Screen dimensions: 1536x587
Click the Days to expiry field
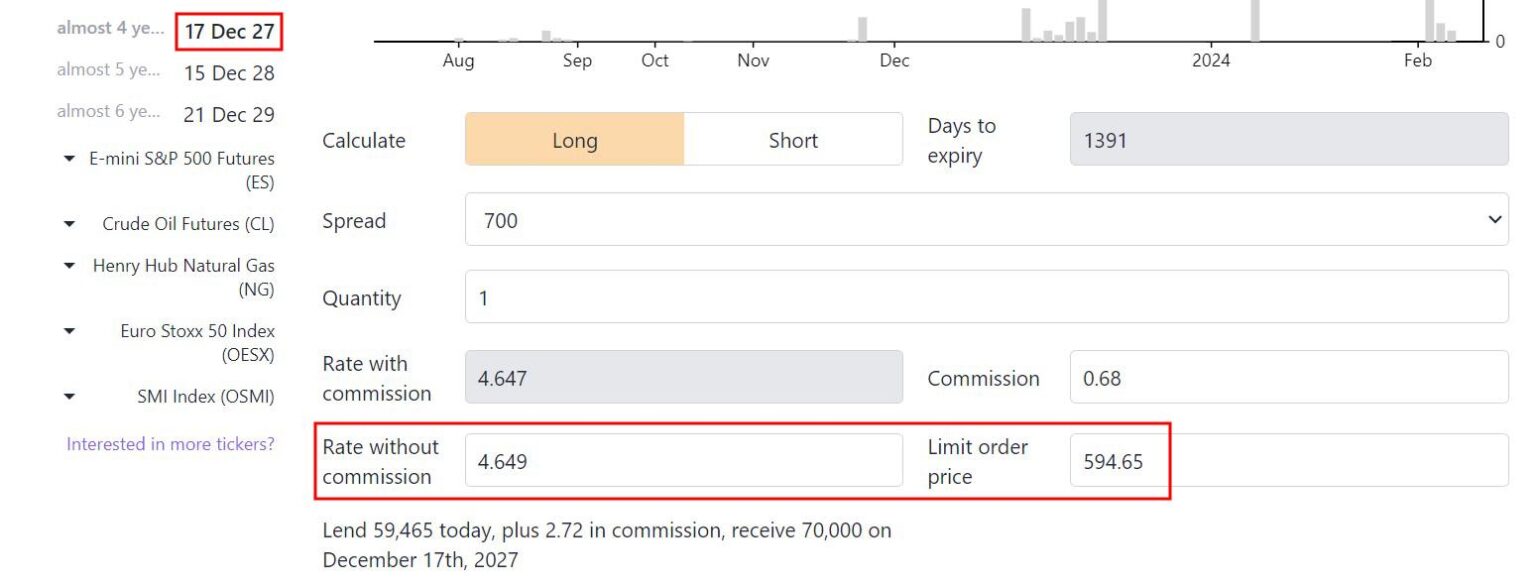(1289, 139)
